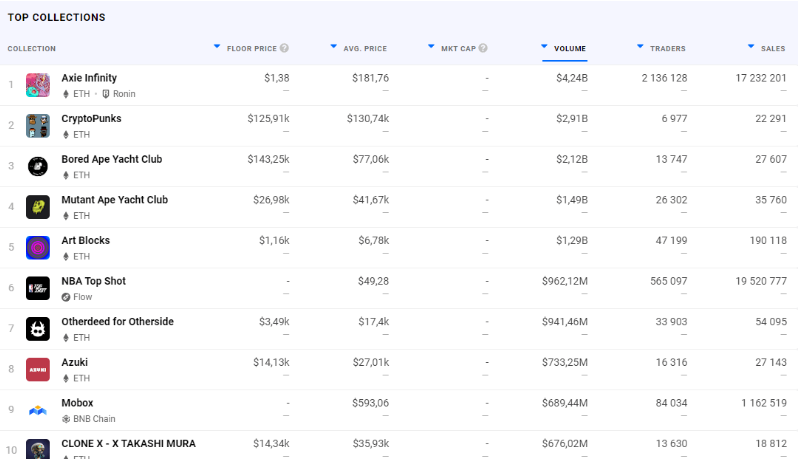Open the NBA Top Shot link
Image resolution: width=799 pixels, height=459 pixels.
(x=93, y=281)
